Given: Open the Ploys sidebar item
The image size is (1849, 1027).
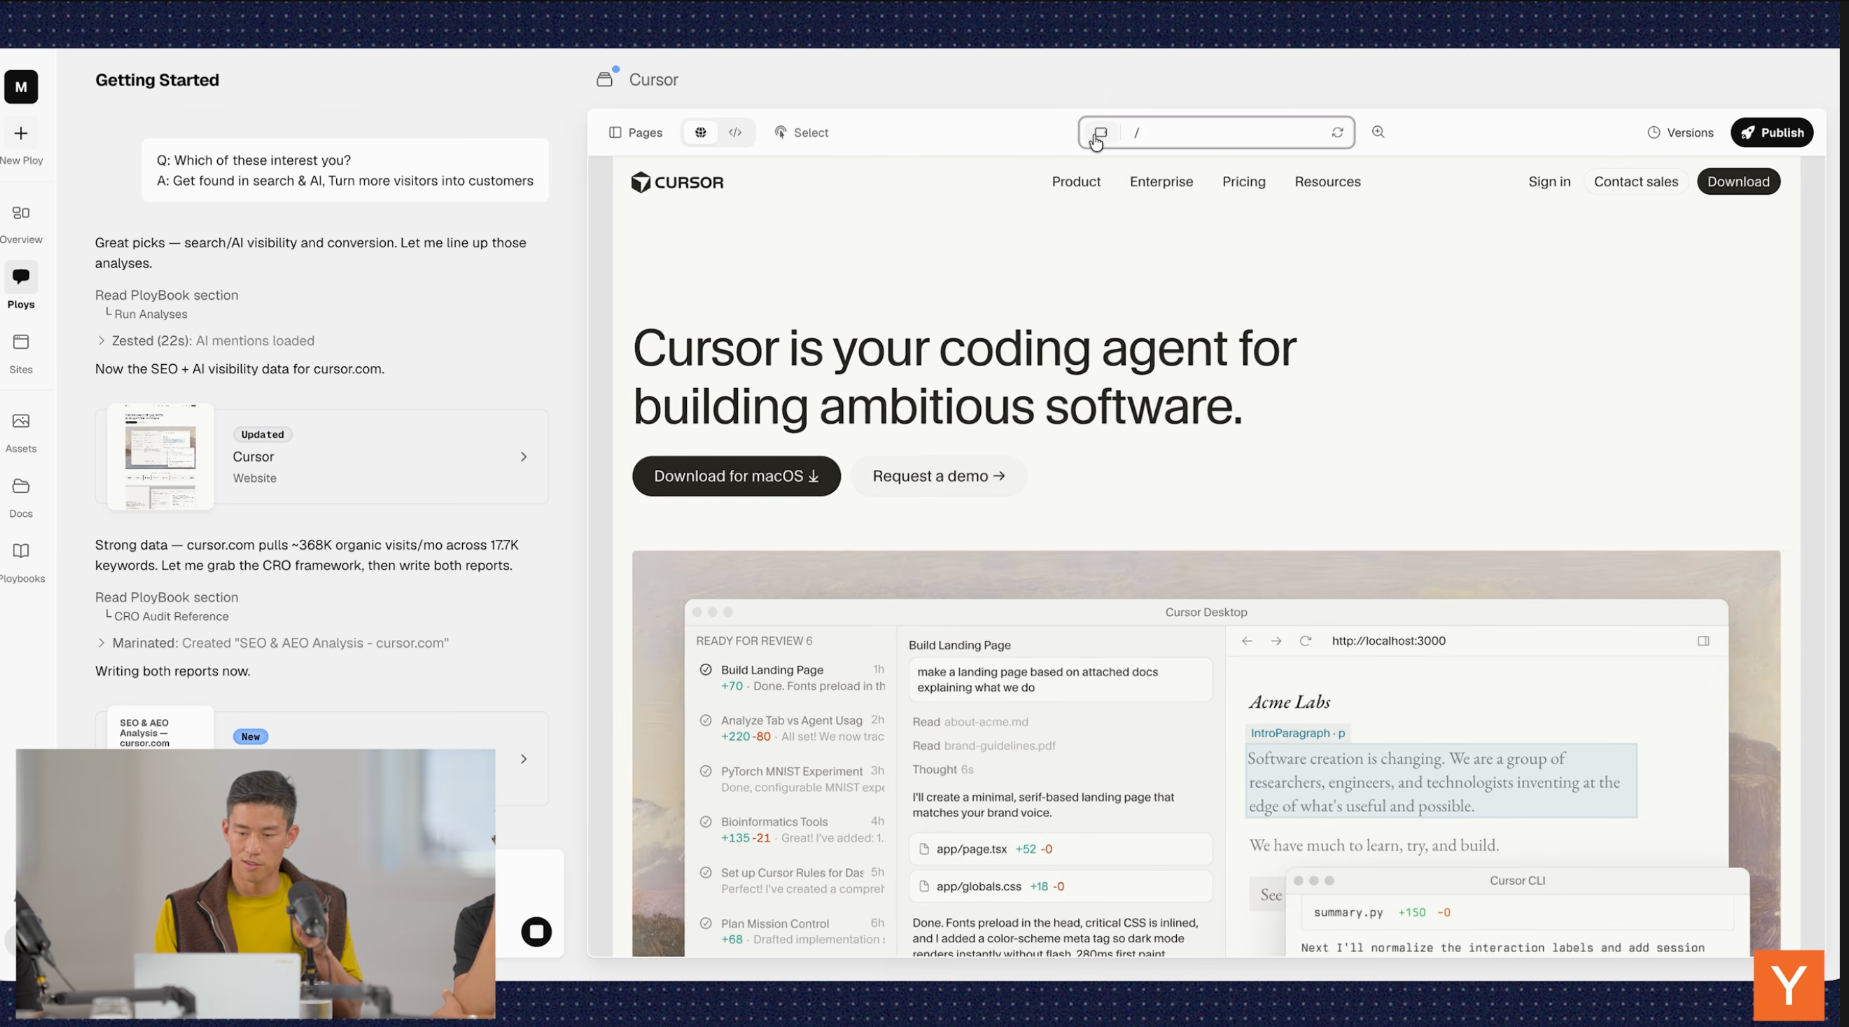Looking at the screenshot, I should (x=21, y=287).
